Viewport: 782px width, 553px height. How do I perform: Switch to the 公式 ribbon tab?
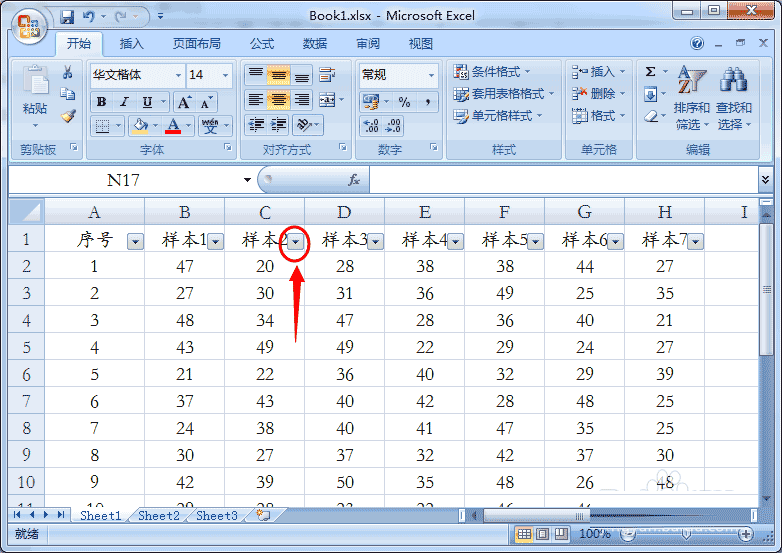262,44
